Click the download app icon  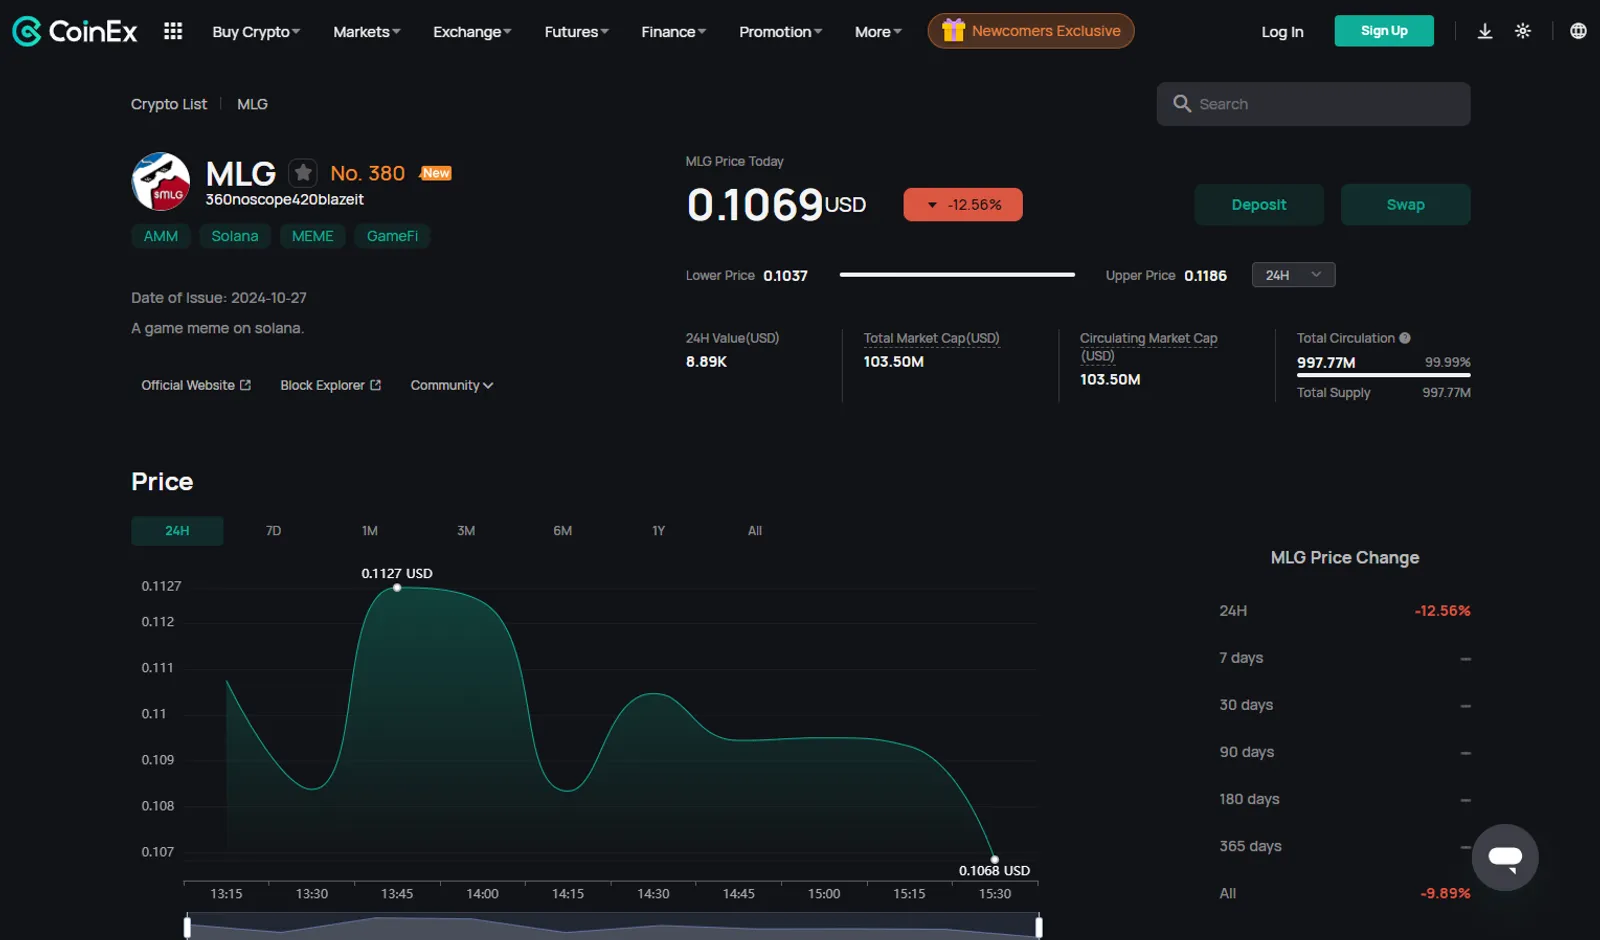[1485, 31]
